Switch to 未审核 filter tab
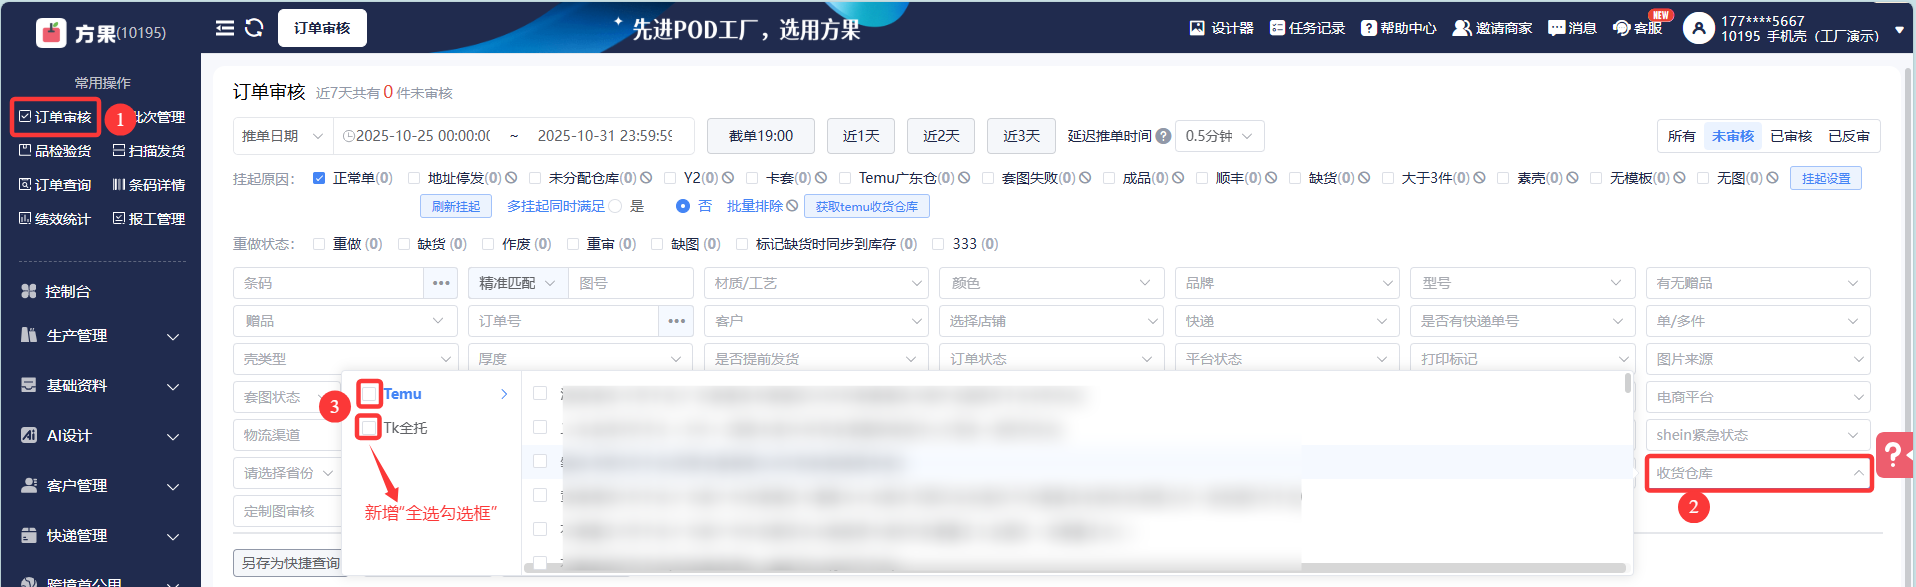 pyautogui.click(x=1733, y=136)
